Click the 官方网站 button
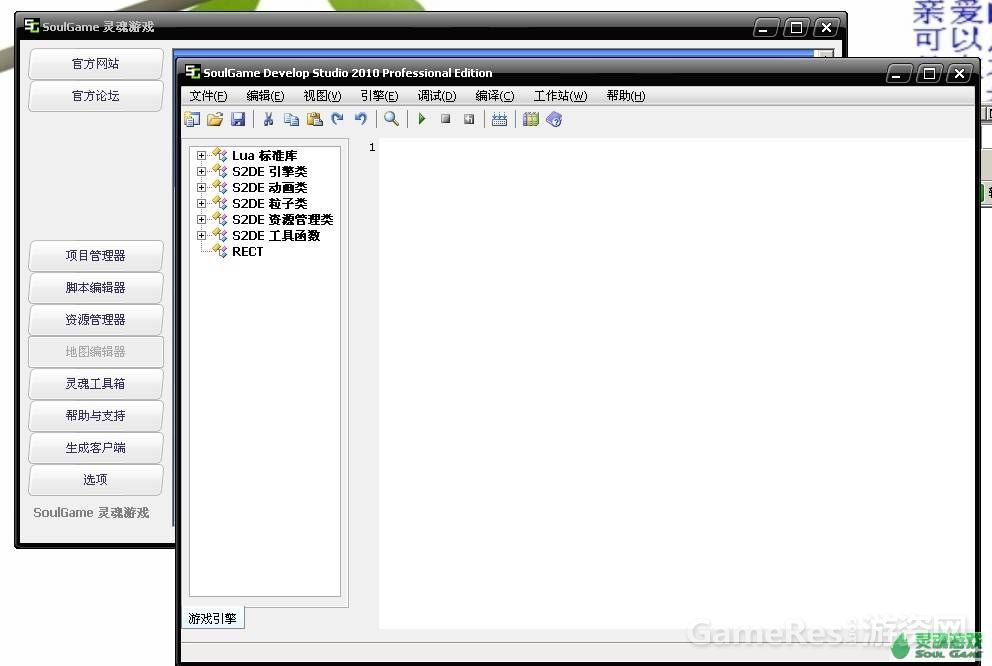 (95, 64)
